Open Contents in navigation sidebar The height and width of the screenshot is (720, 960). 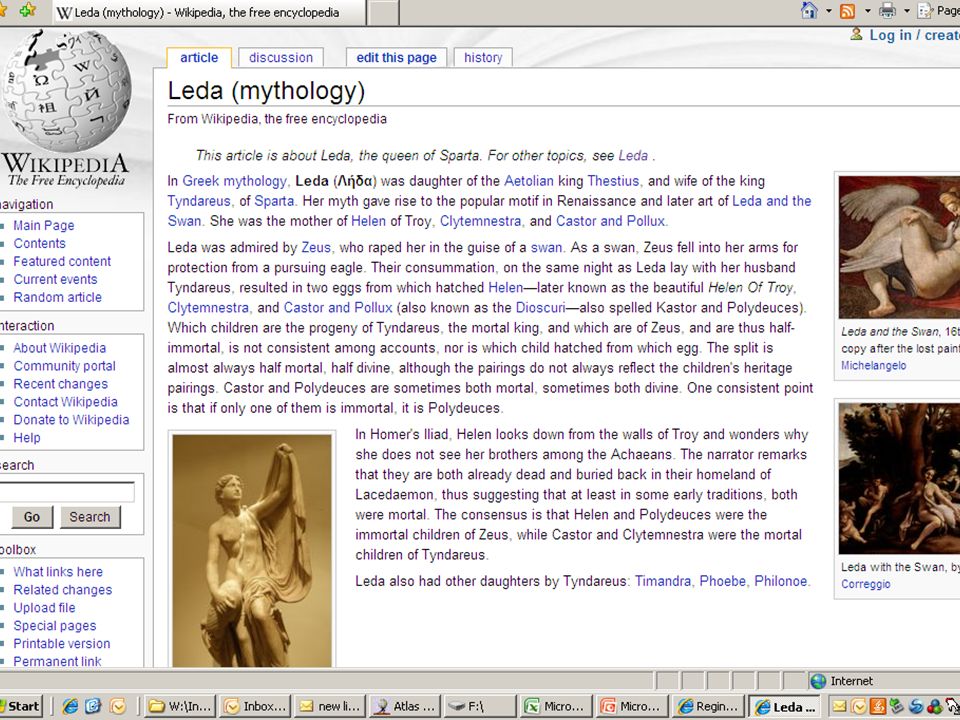click(x=40, y=243)
